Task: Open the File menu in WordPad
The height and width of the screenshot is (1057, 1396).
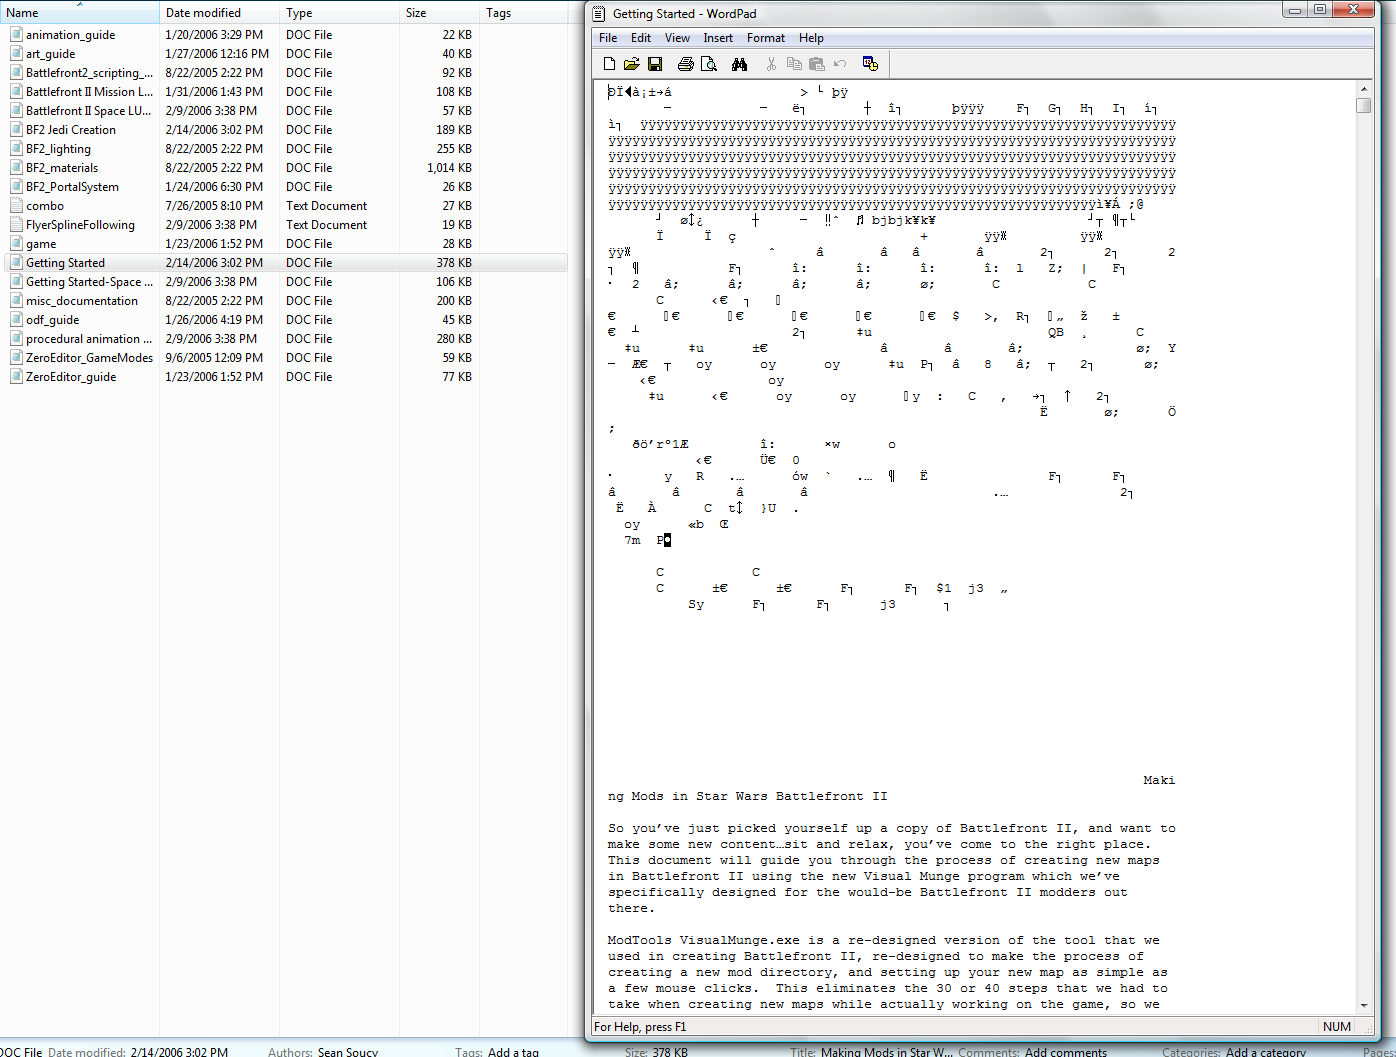Action: (608, 38)
